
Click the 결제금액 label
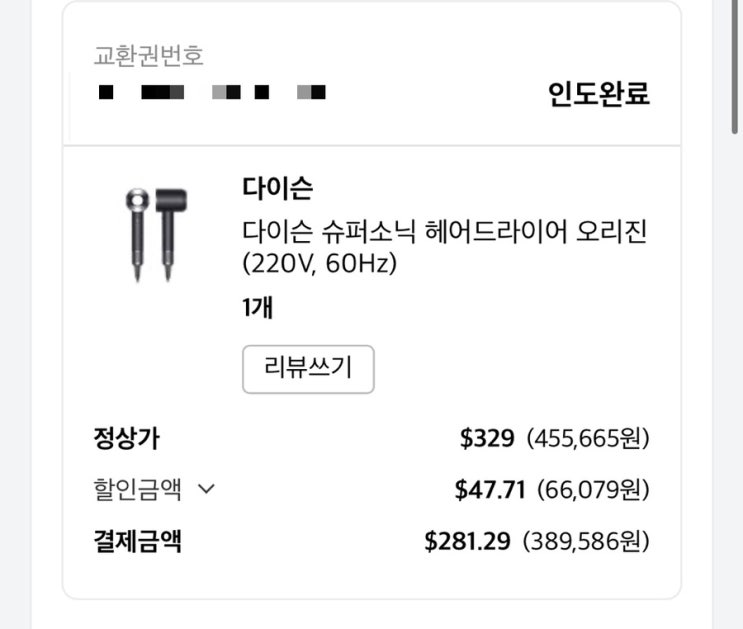click(x=138, y=542)
